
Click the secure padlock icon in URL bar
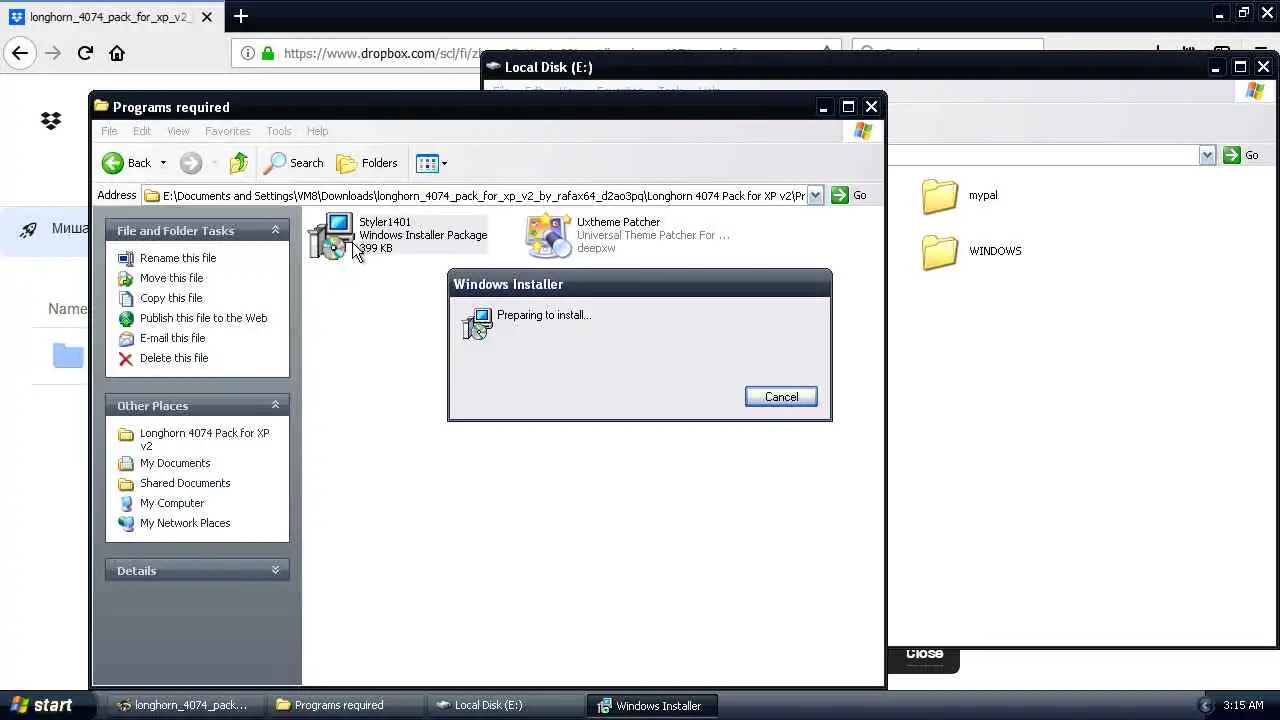coord(267,53)
